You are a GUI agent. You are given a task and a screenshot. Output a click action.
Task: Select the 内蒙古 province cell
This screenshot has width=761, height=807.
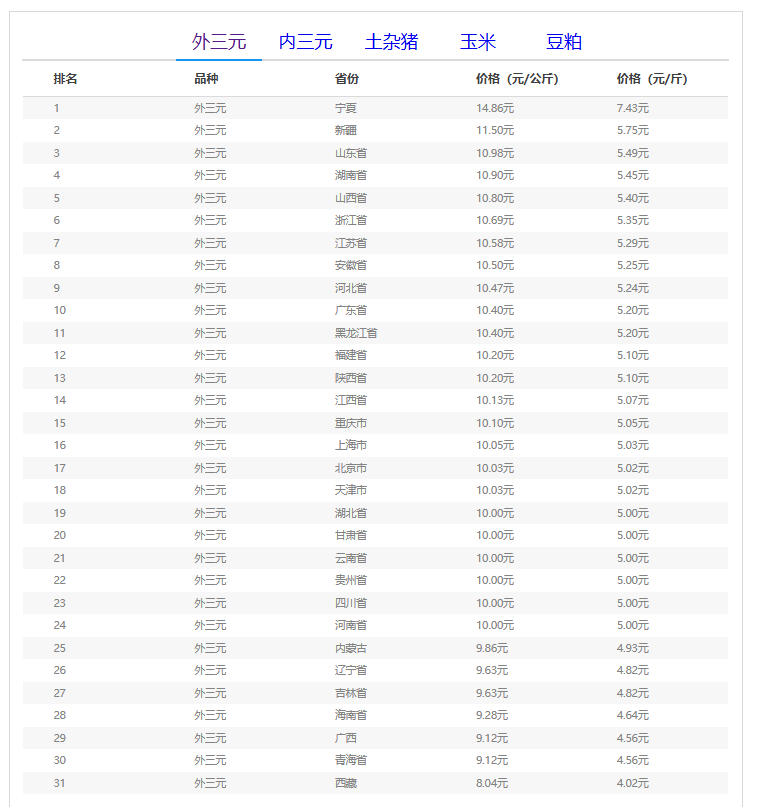coord(351,648)
